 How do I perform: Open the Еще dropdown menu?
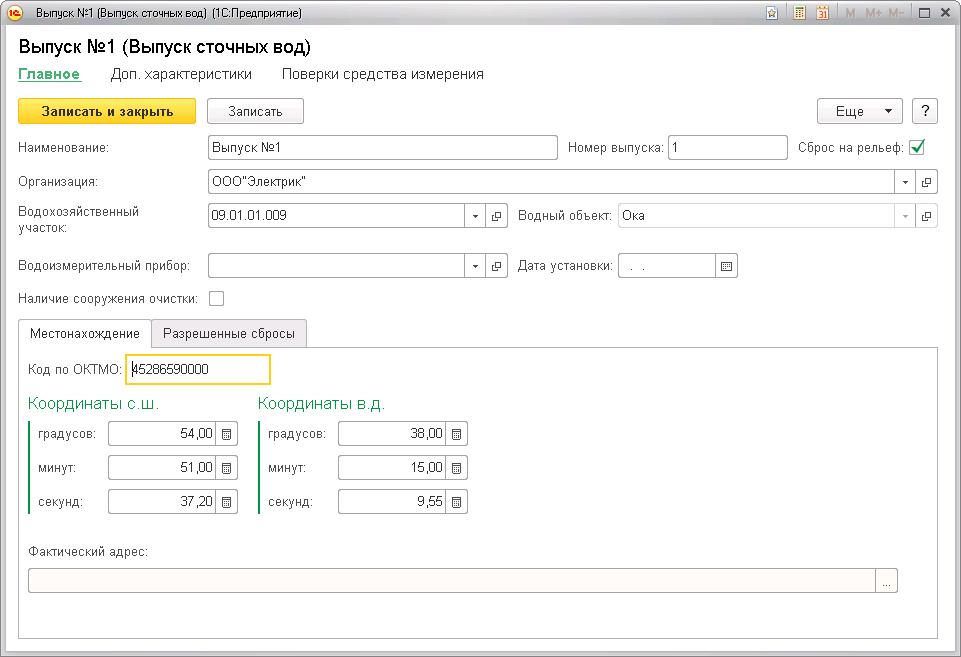[x=860, y=112]
